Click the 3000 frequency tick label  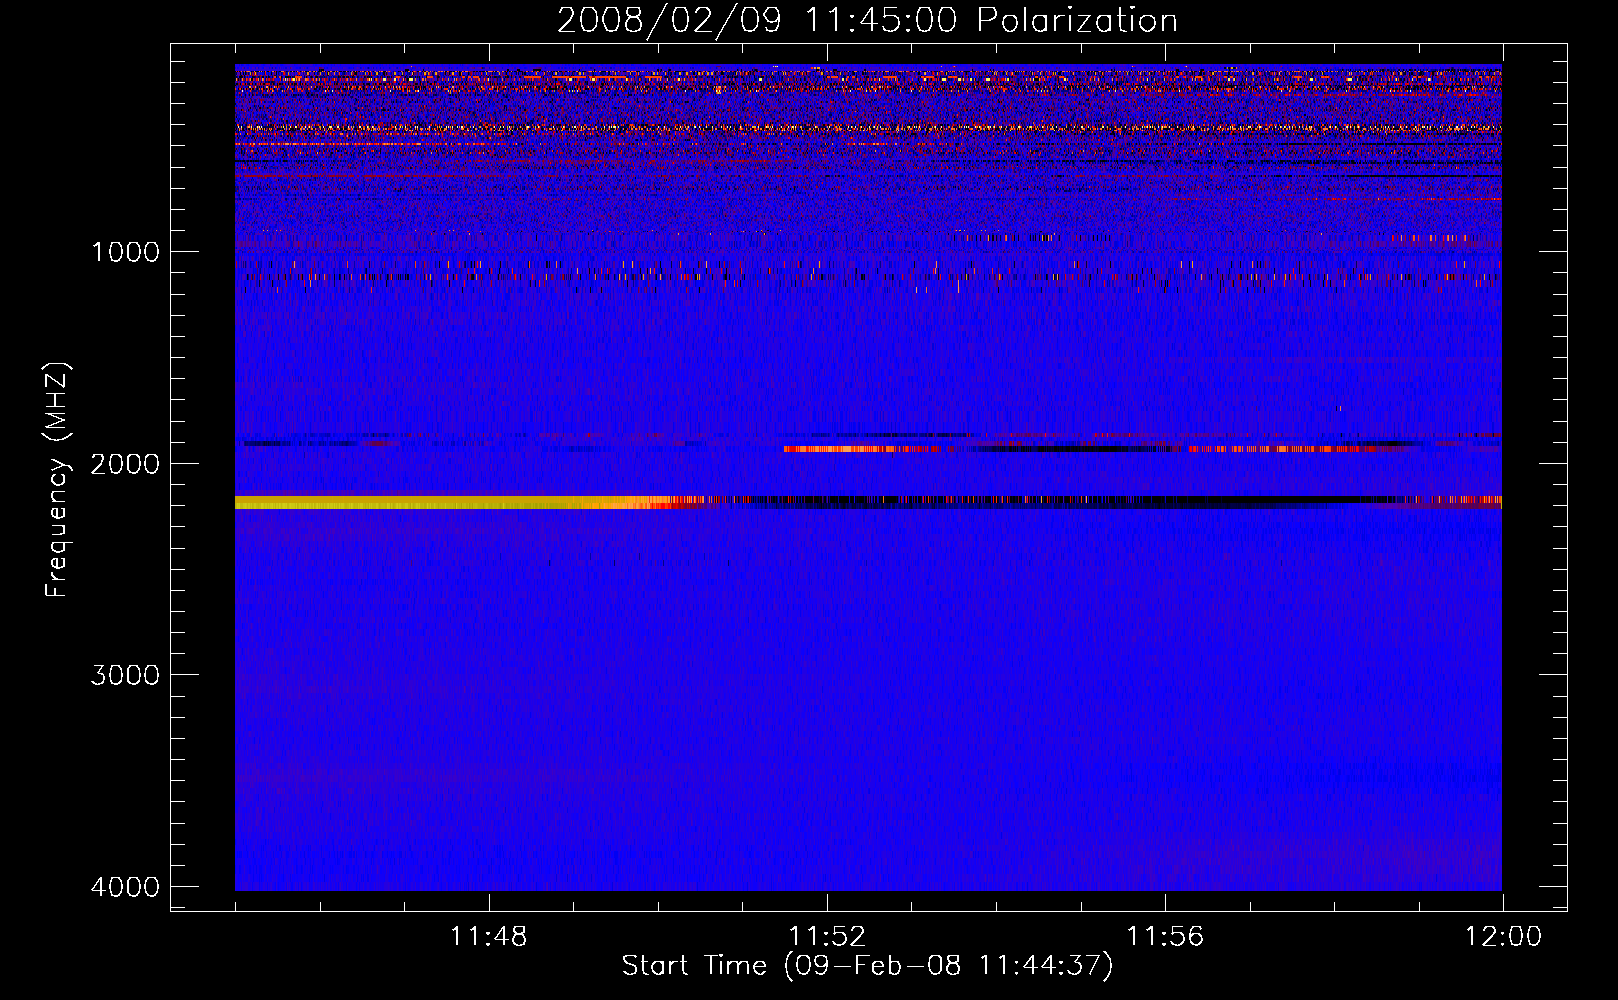(x=125, y=675)
